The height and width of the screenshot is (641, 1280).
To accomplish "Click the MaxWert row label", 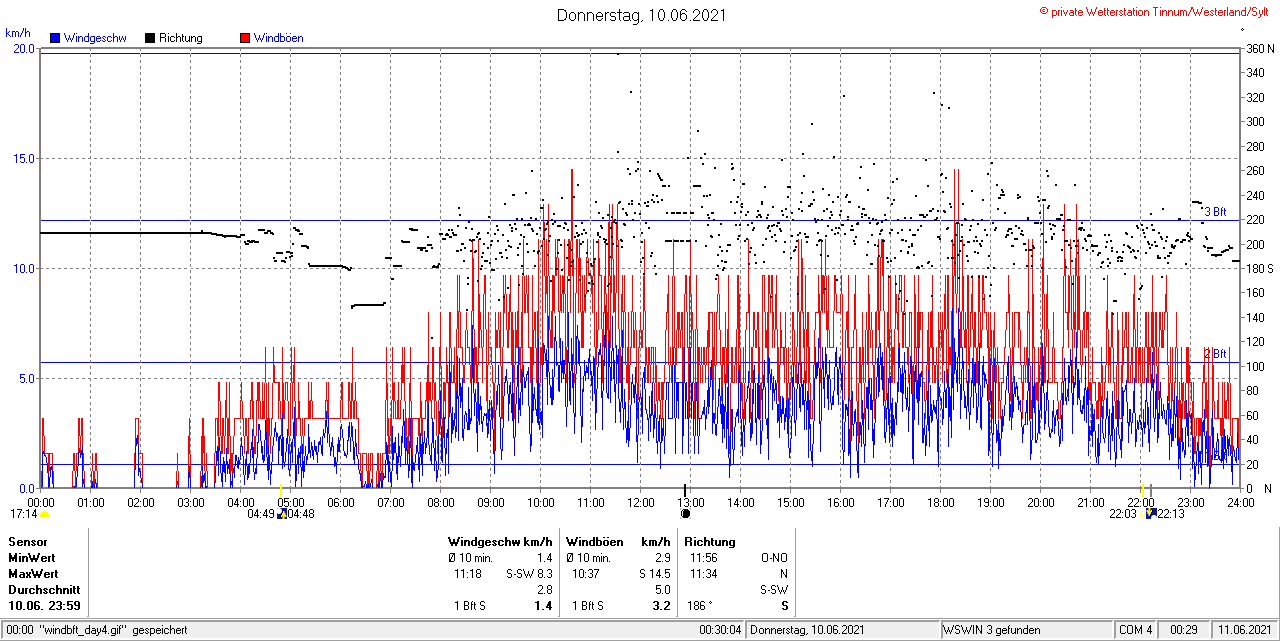I will point(33,574).
